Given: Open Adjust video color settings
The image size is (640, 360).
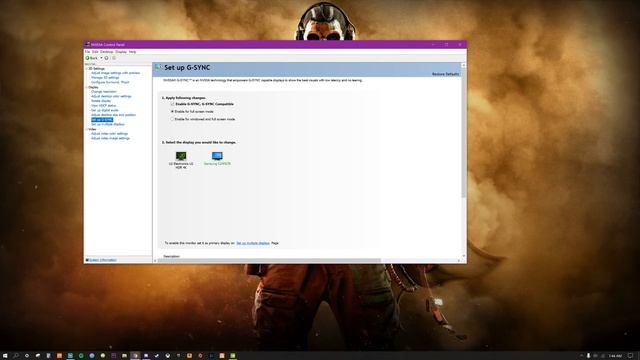Looking at the screenshot, I should click(109, 133).
